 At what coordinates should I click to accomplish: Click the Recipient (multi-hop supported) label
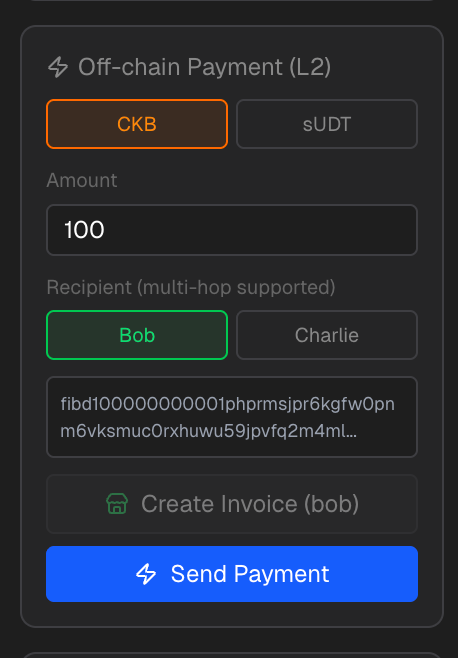pyautogui.click(x=191, y=287)
